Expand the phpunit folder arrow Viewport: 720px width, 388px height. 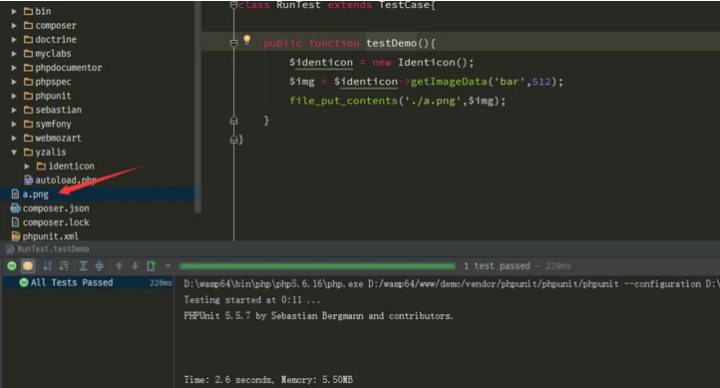14,96
